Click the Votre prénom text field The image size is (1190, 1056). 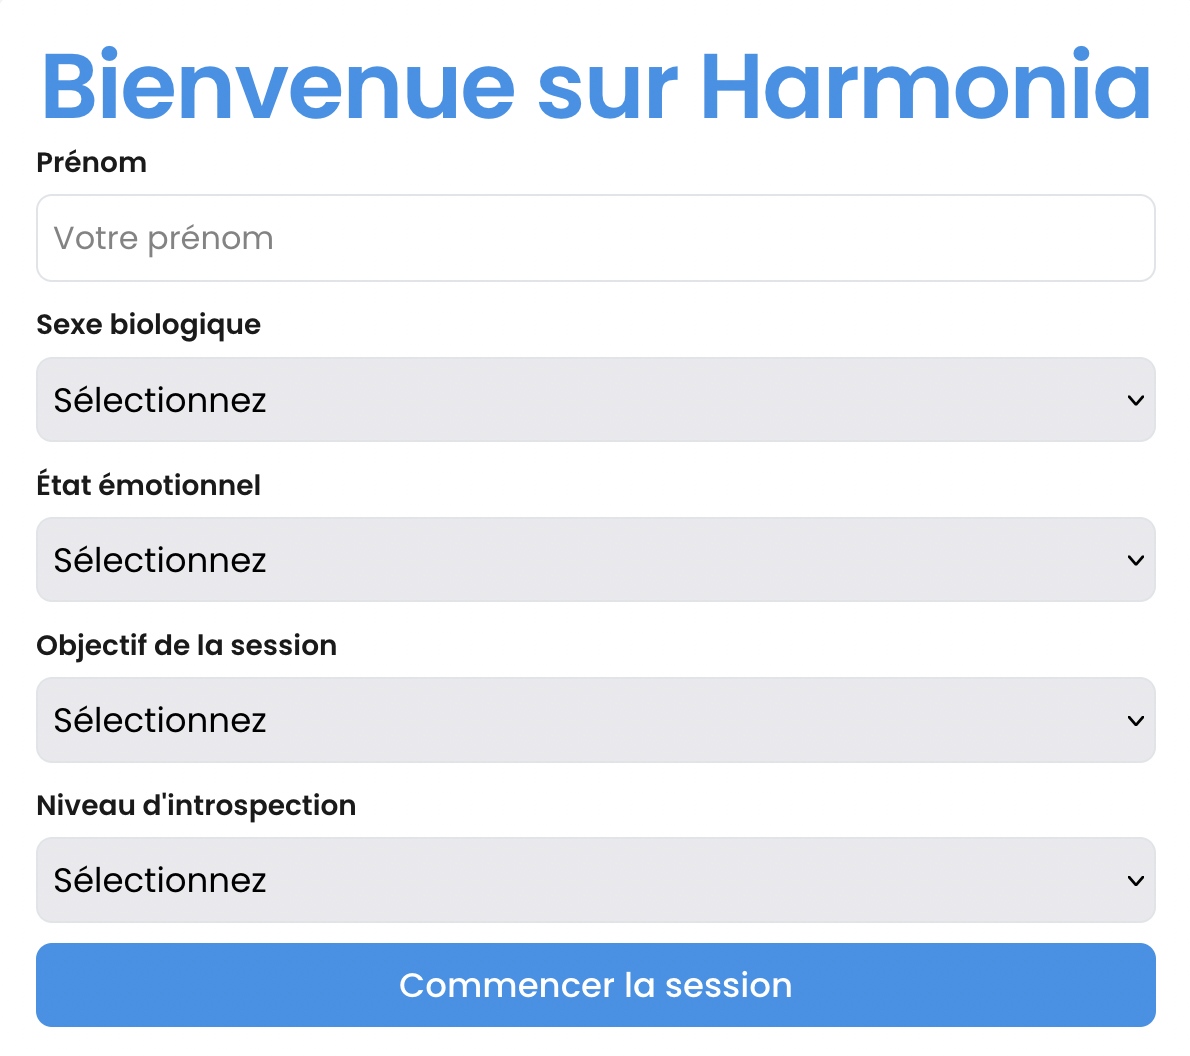(595, 238)
